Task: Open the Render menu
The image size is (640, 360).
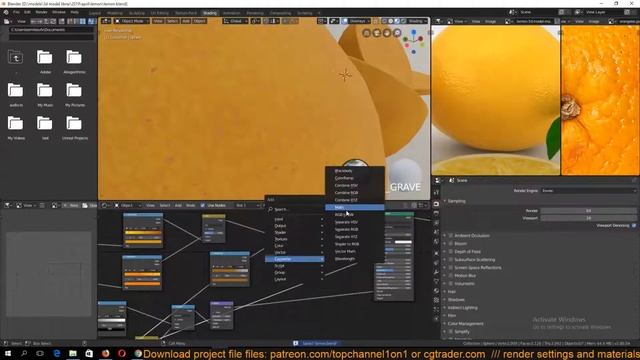Action: point(41,12)
